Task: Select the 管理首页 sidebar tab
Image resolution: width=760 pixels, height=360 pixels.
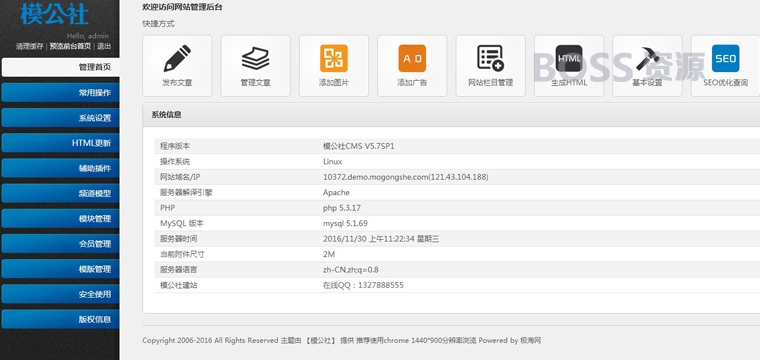Action: pyautogui.click(x=61, y=67)
